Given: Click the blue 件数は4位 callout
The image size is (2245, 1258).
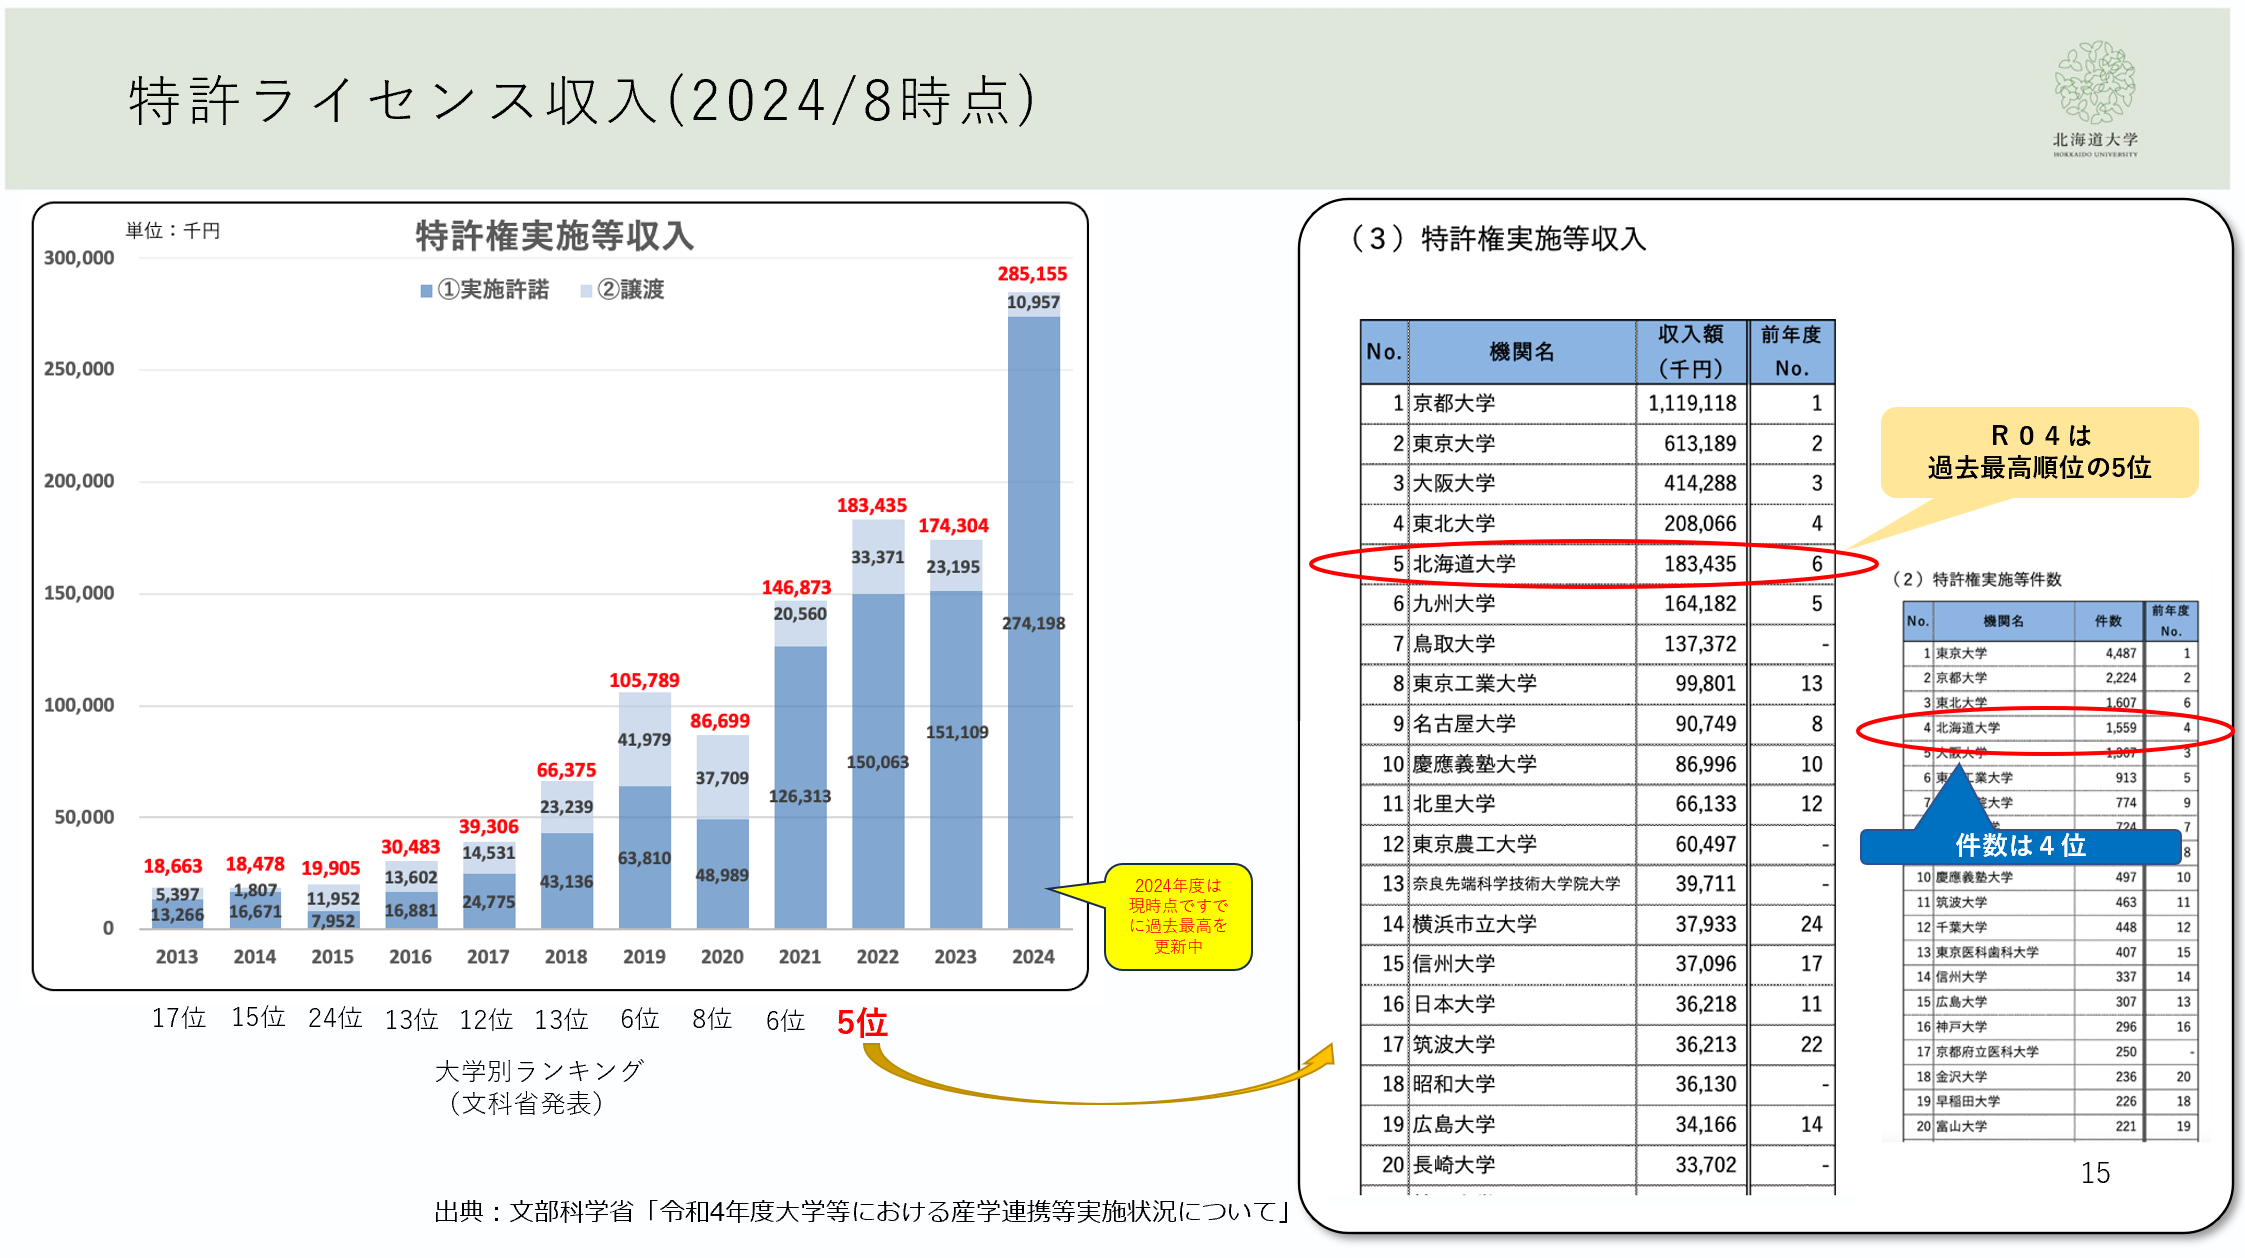Looking at the screenshot, I should pyautogui.click(x=2020, y=846).
